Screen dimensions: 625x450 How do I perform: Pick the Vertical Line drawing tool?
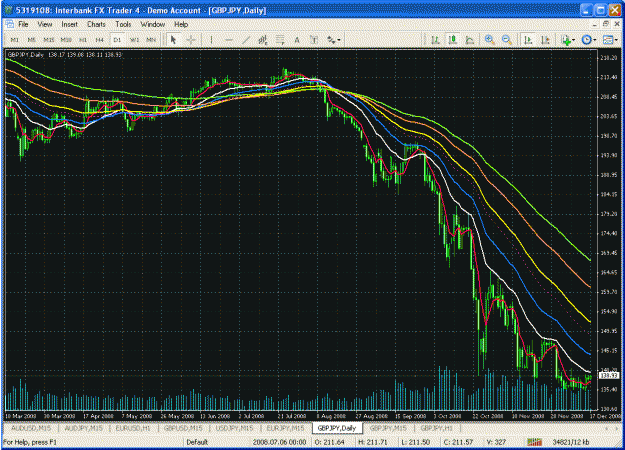point(211,40)
